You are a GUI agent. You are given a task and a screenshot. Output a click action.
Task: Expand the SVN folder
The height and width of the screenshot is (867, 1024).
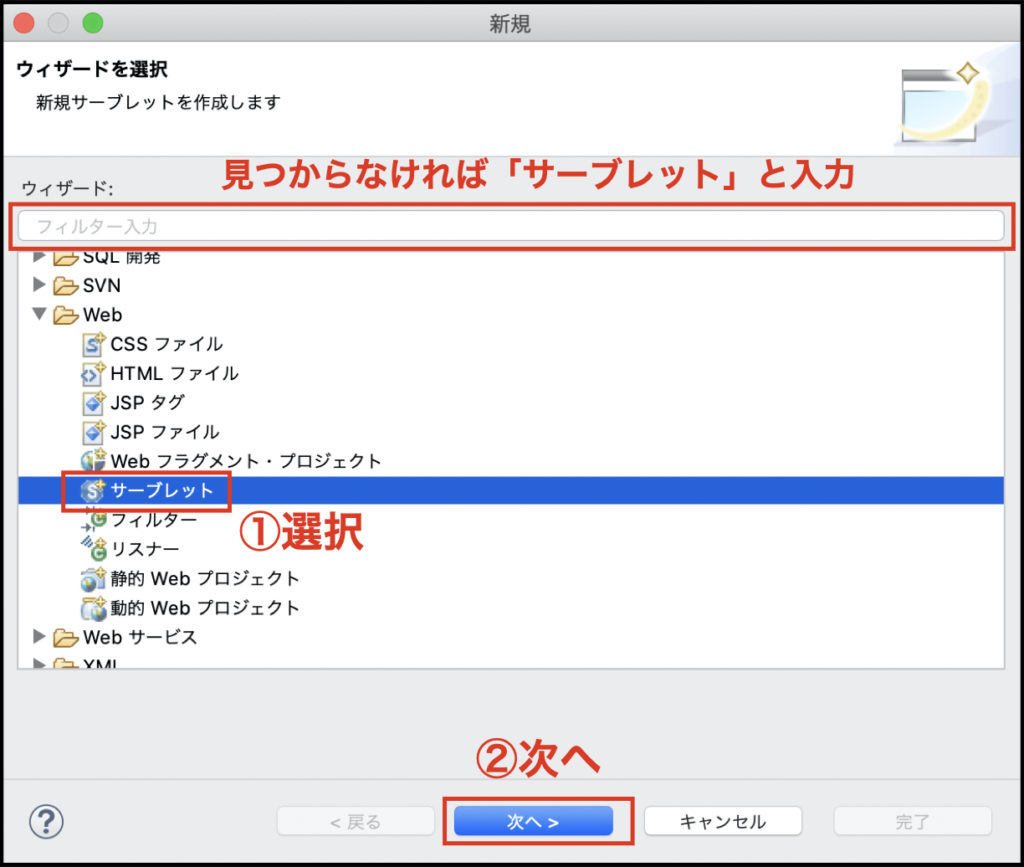pos(39,285)
